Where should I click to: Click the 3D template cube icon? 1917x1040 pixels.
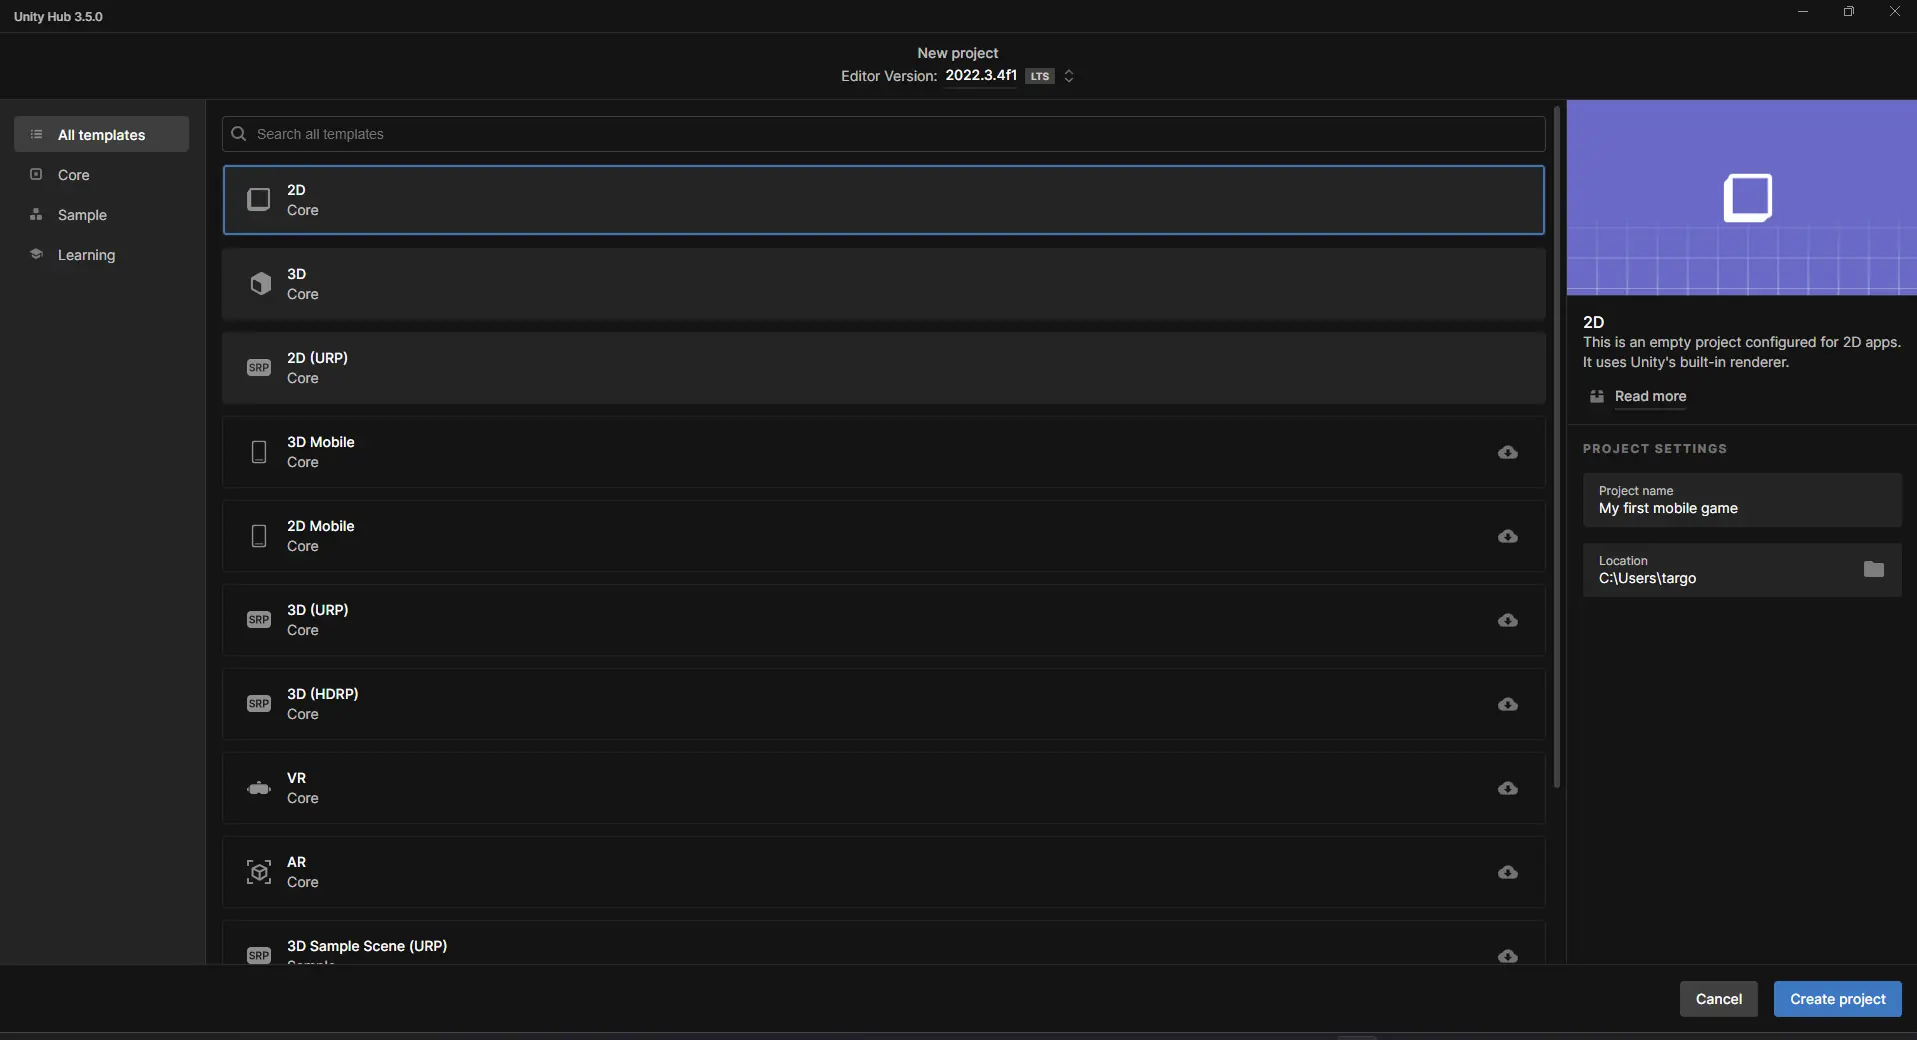tap(260, 284)
